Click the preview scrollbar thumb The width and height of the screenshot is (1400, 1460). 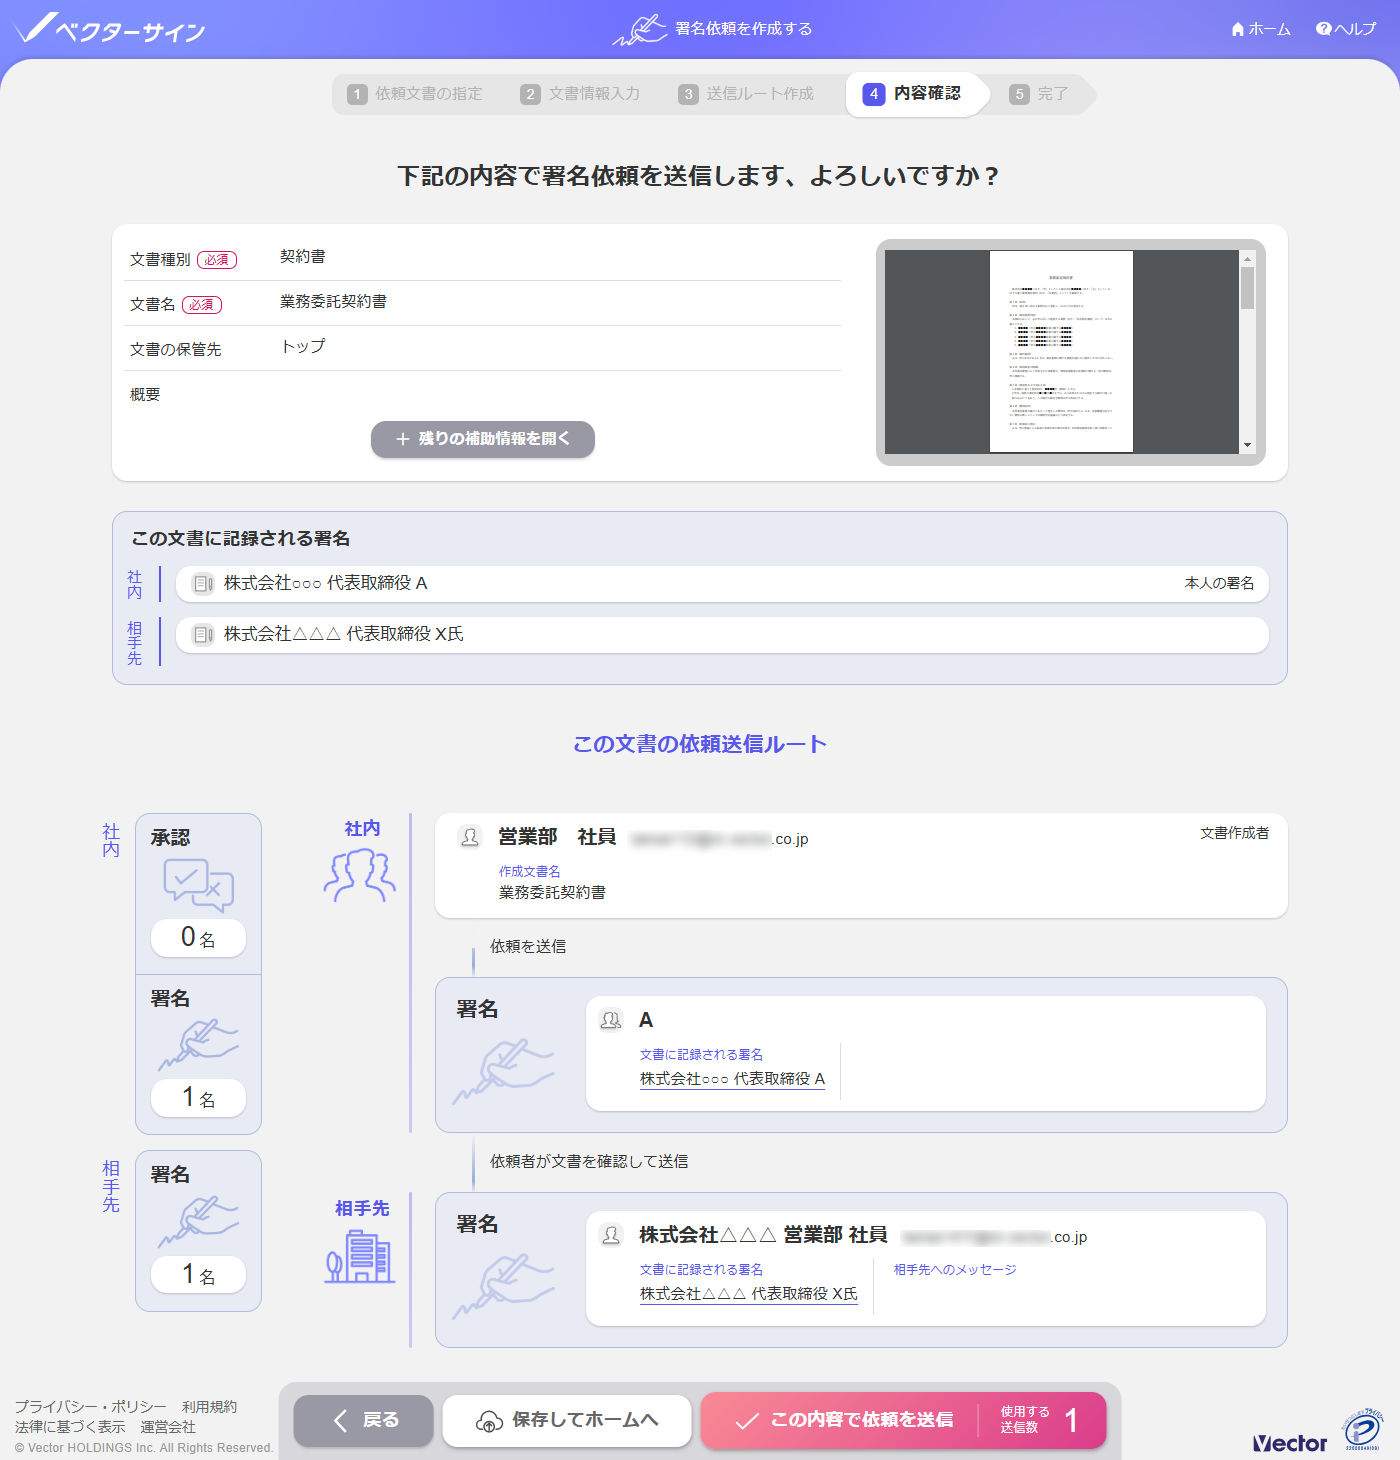tap(1247, 288)
